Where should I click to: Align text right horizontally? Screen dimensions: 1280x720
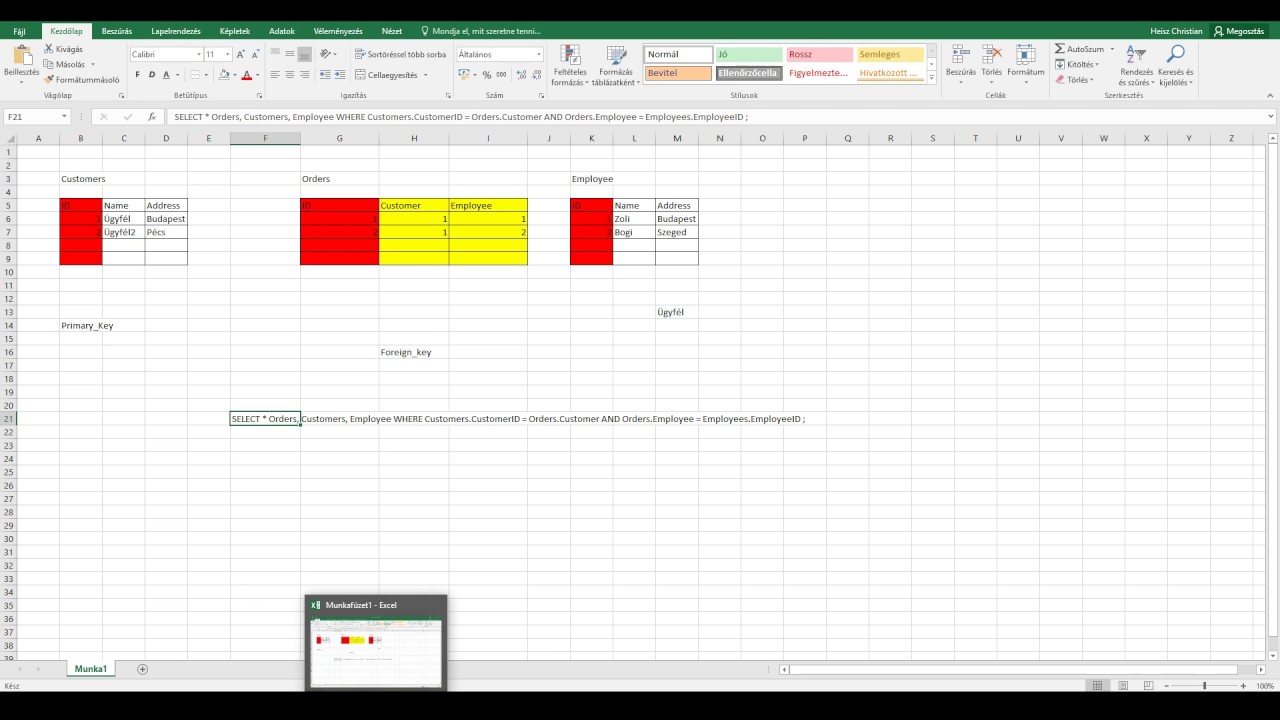pyautogui.click(x=304, y=75)
